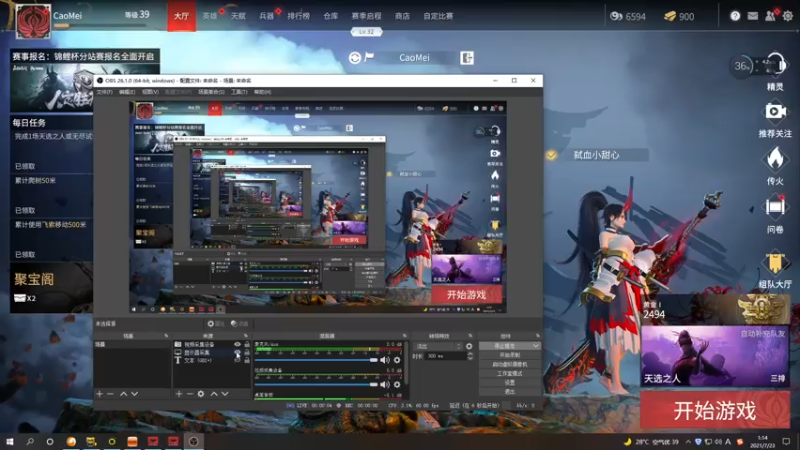Switch to the game 排行榜 tab
The image size is (800, 450).
point(298,16)
